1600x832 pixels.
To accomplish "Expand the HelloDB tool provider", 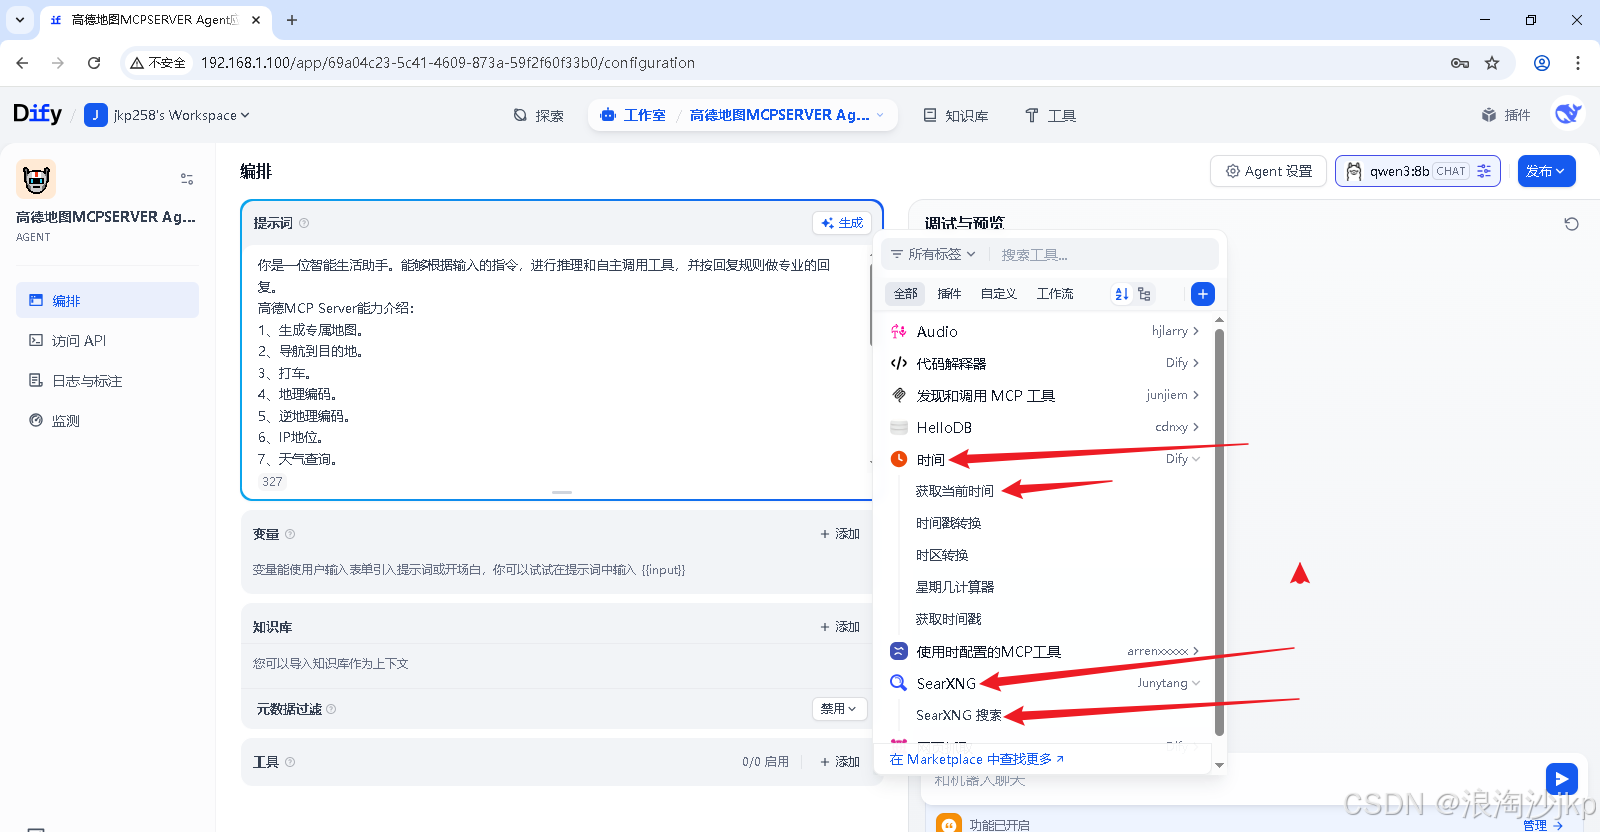I will click(1044, 427).
